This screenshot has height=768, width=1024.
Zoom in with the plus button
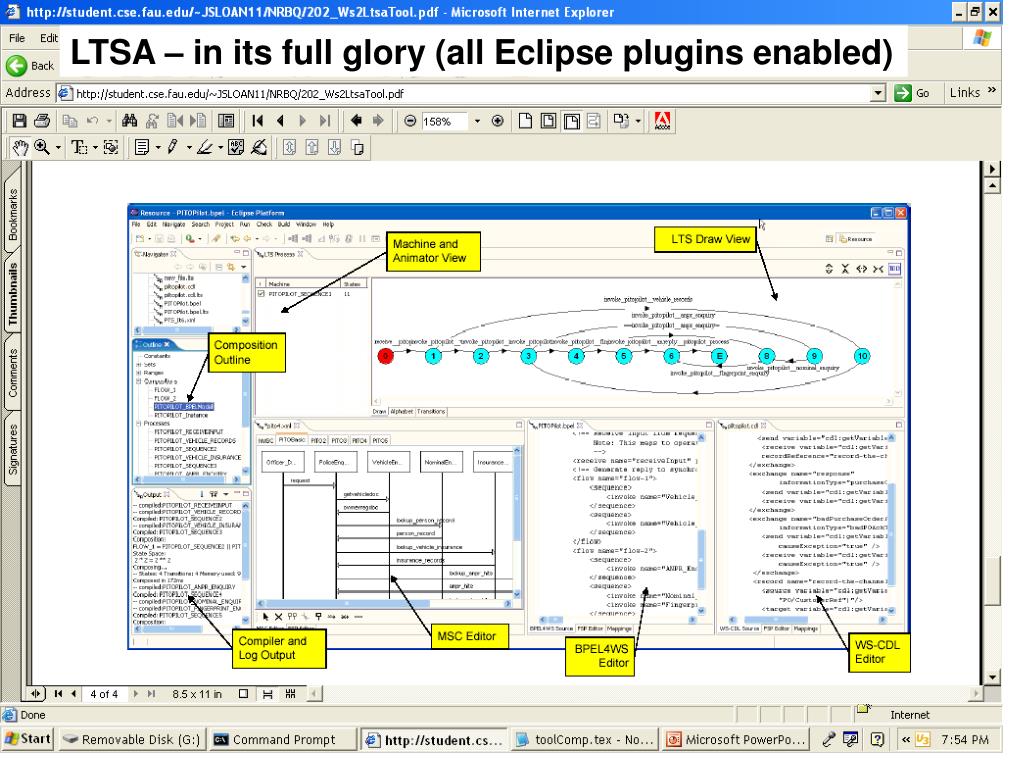pyautogui.click(x=498, y=121)
